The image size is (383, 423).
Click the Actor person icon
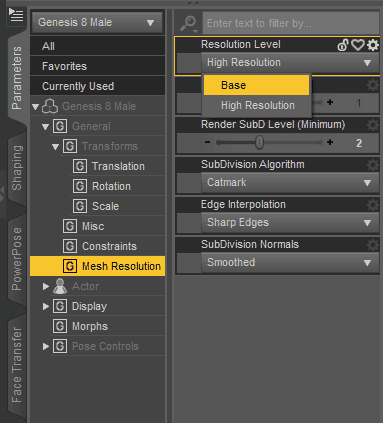tap(60, 286)
